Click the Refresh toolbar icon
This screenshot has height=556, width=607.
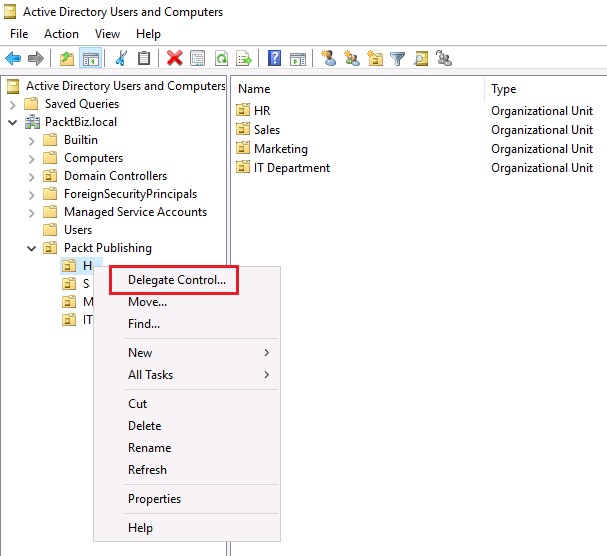pos(221,58)
